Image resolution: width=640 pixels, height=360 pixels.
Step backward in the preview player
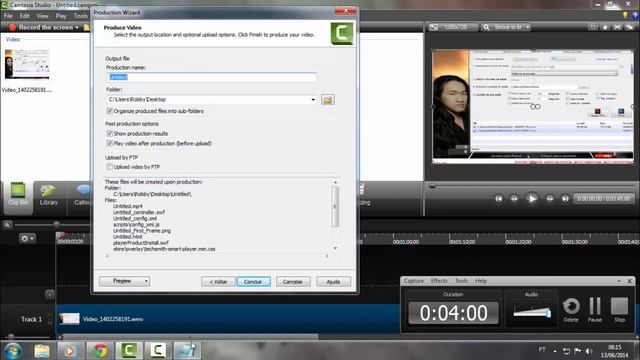pos(514,199)
